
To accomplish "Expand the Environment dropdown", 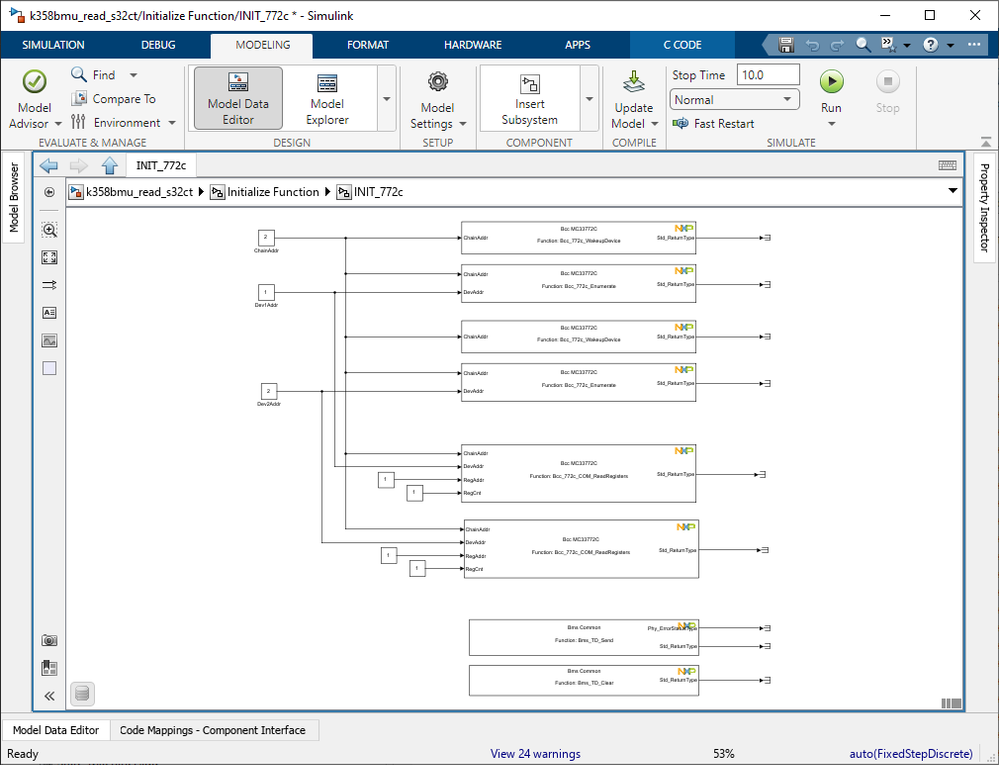I will tap(172, 122).
